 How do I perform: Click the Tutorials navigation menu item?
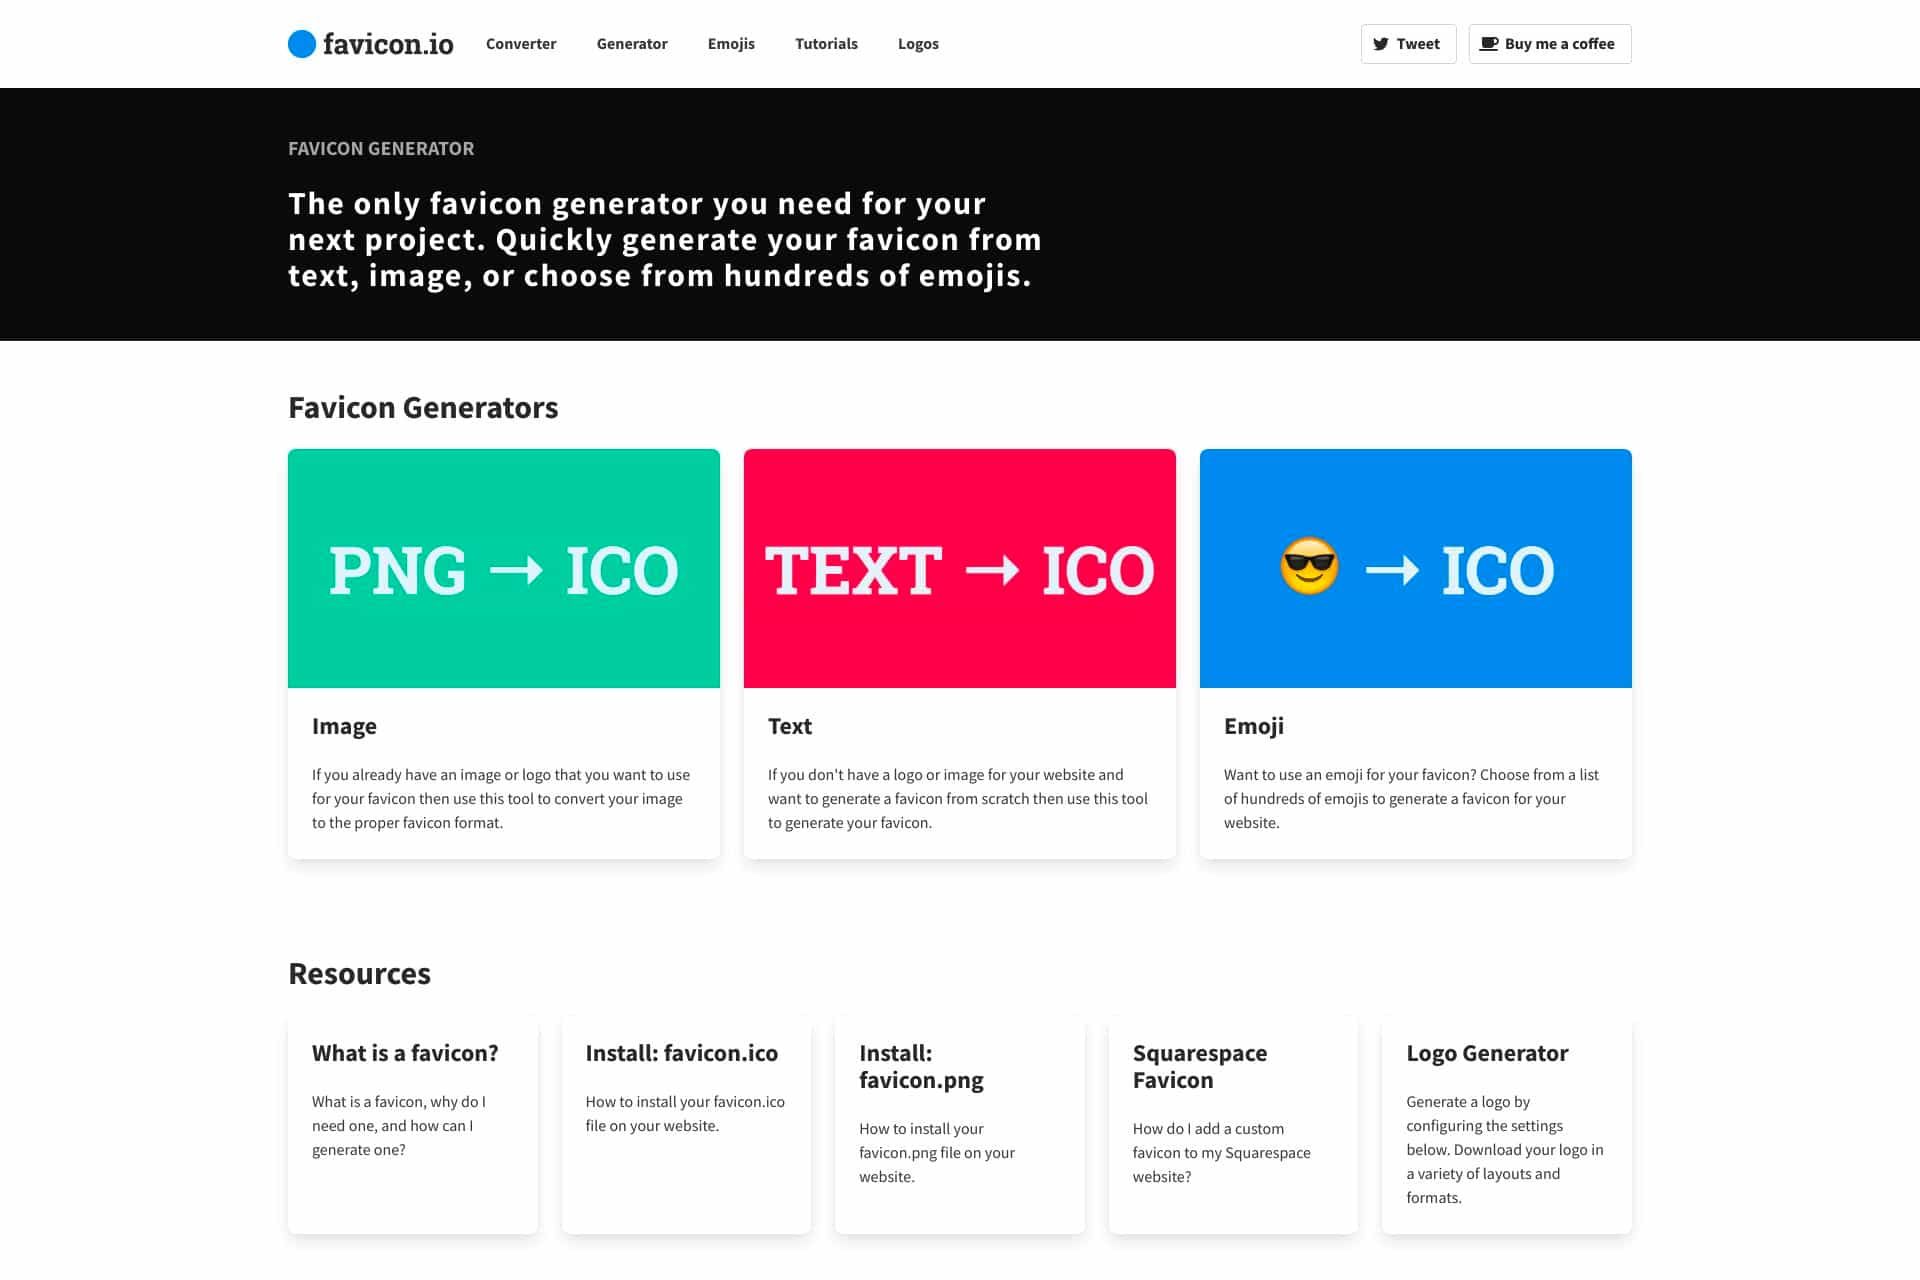coord(826,43)
